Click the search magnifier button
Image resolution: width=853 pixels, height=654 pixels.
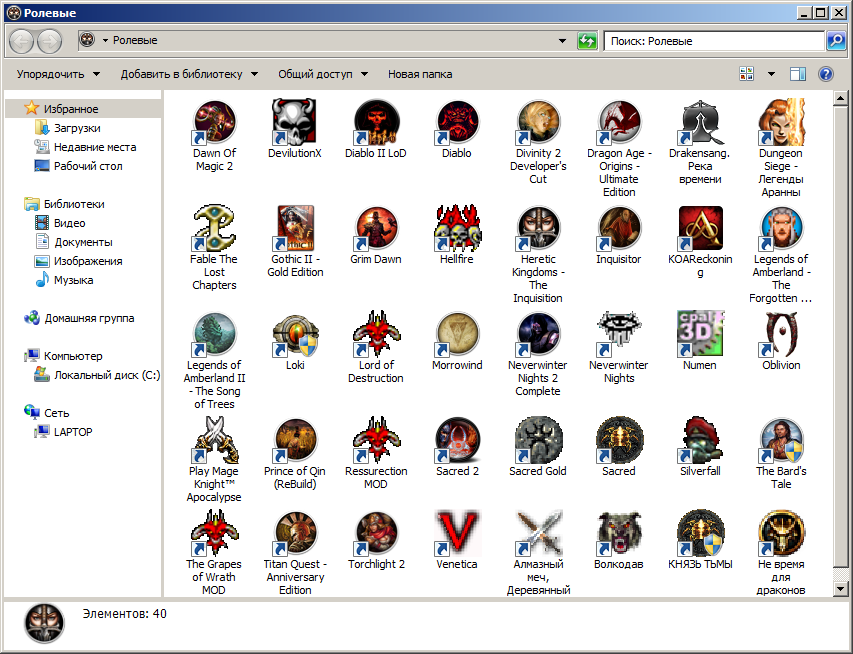(836, 41)
